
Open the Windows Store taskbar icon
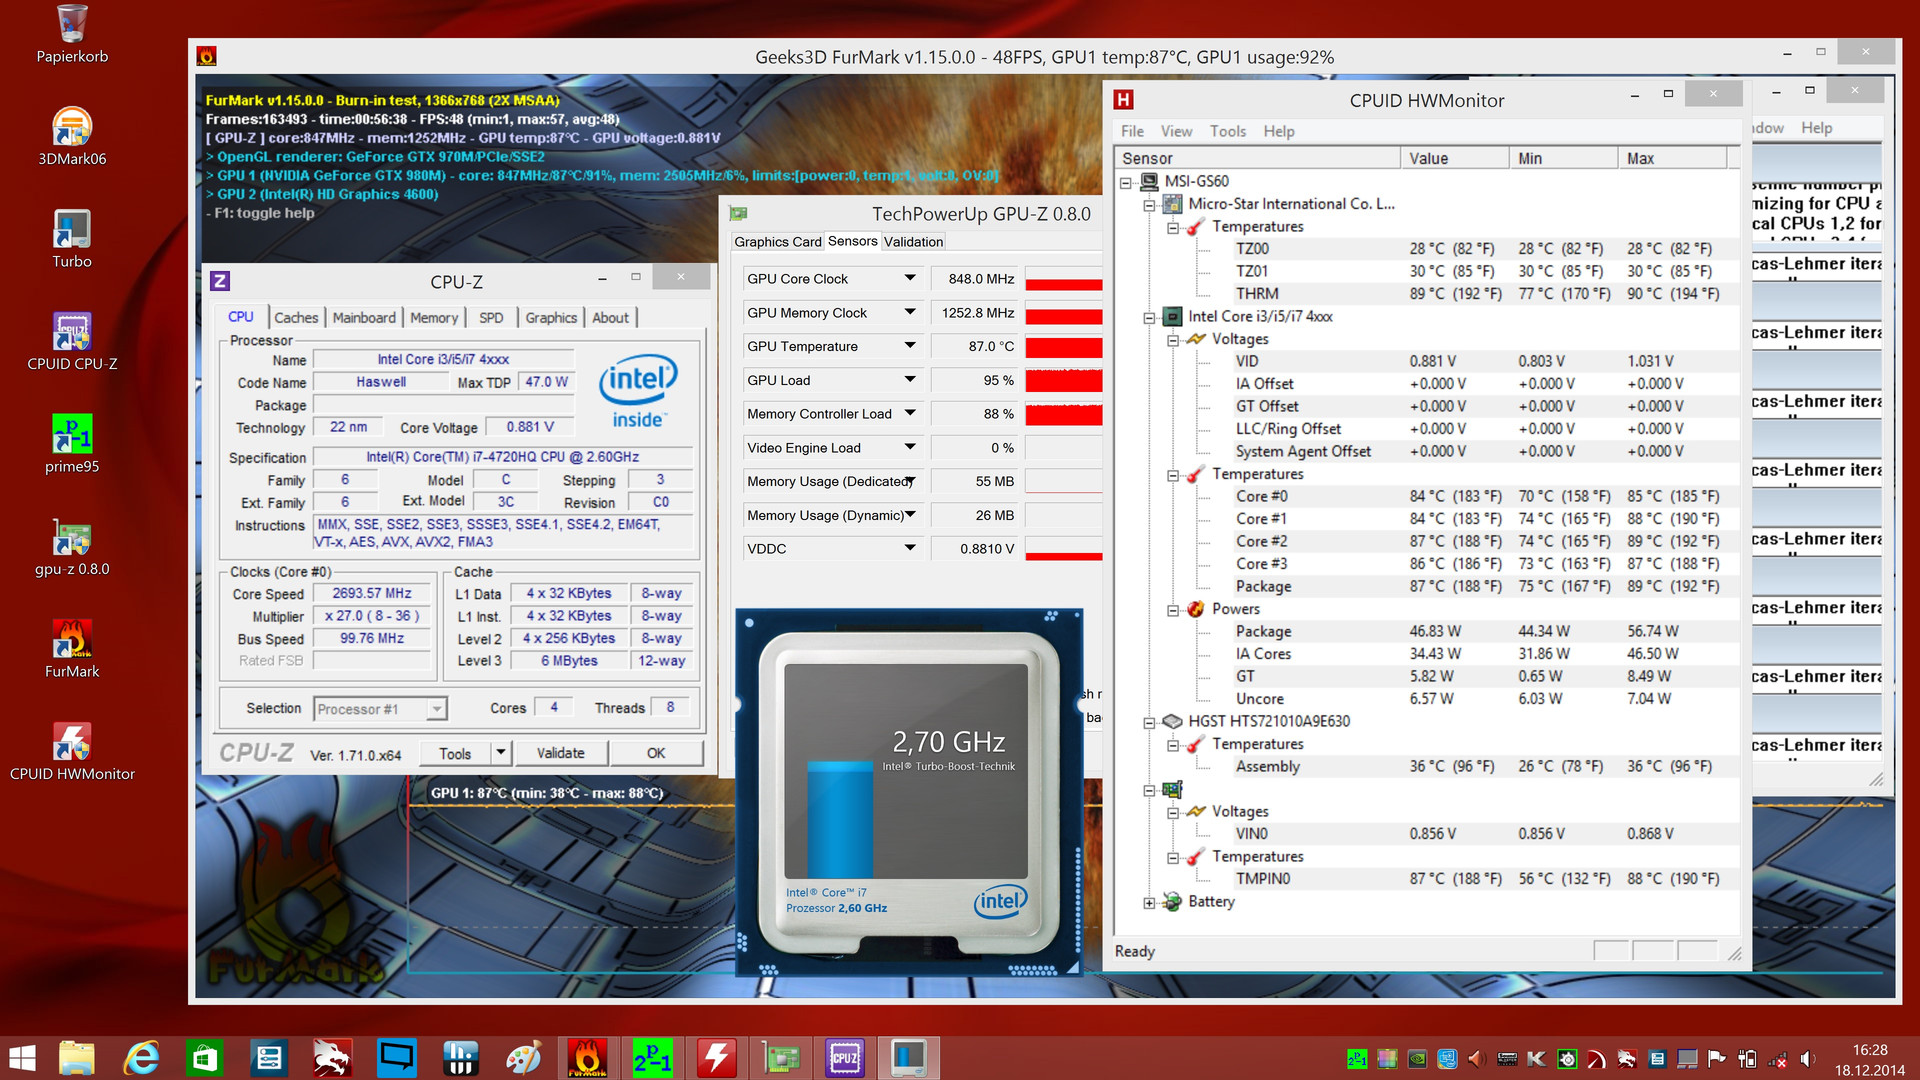[x=205, y=1058]
